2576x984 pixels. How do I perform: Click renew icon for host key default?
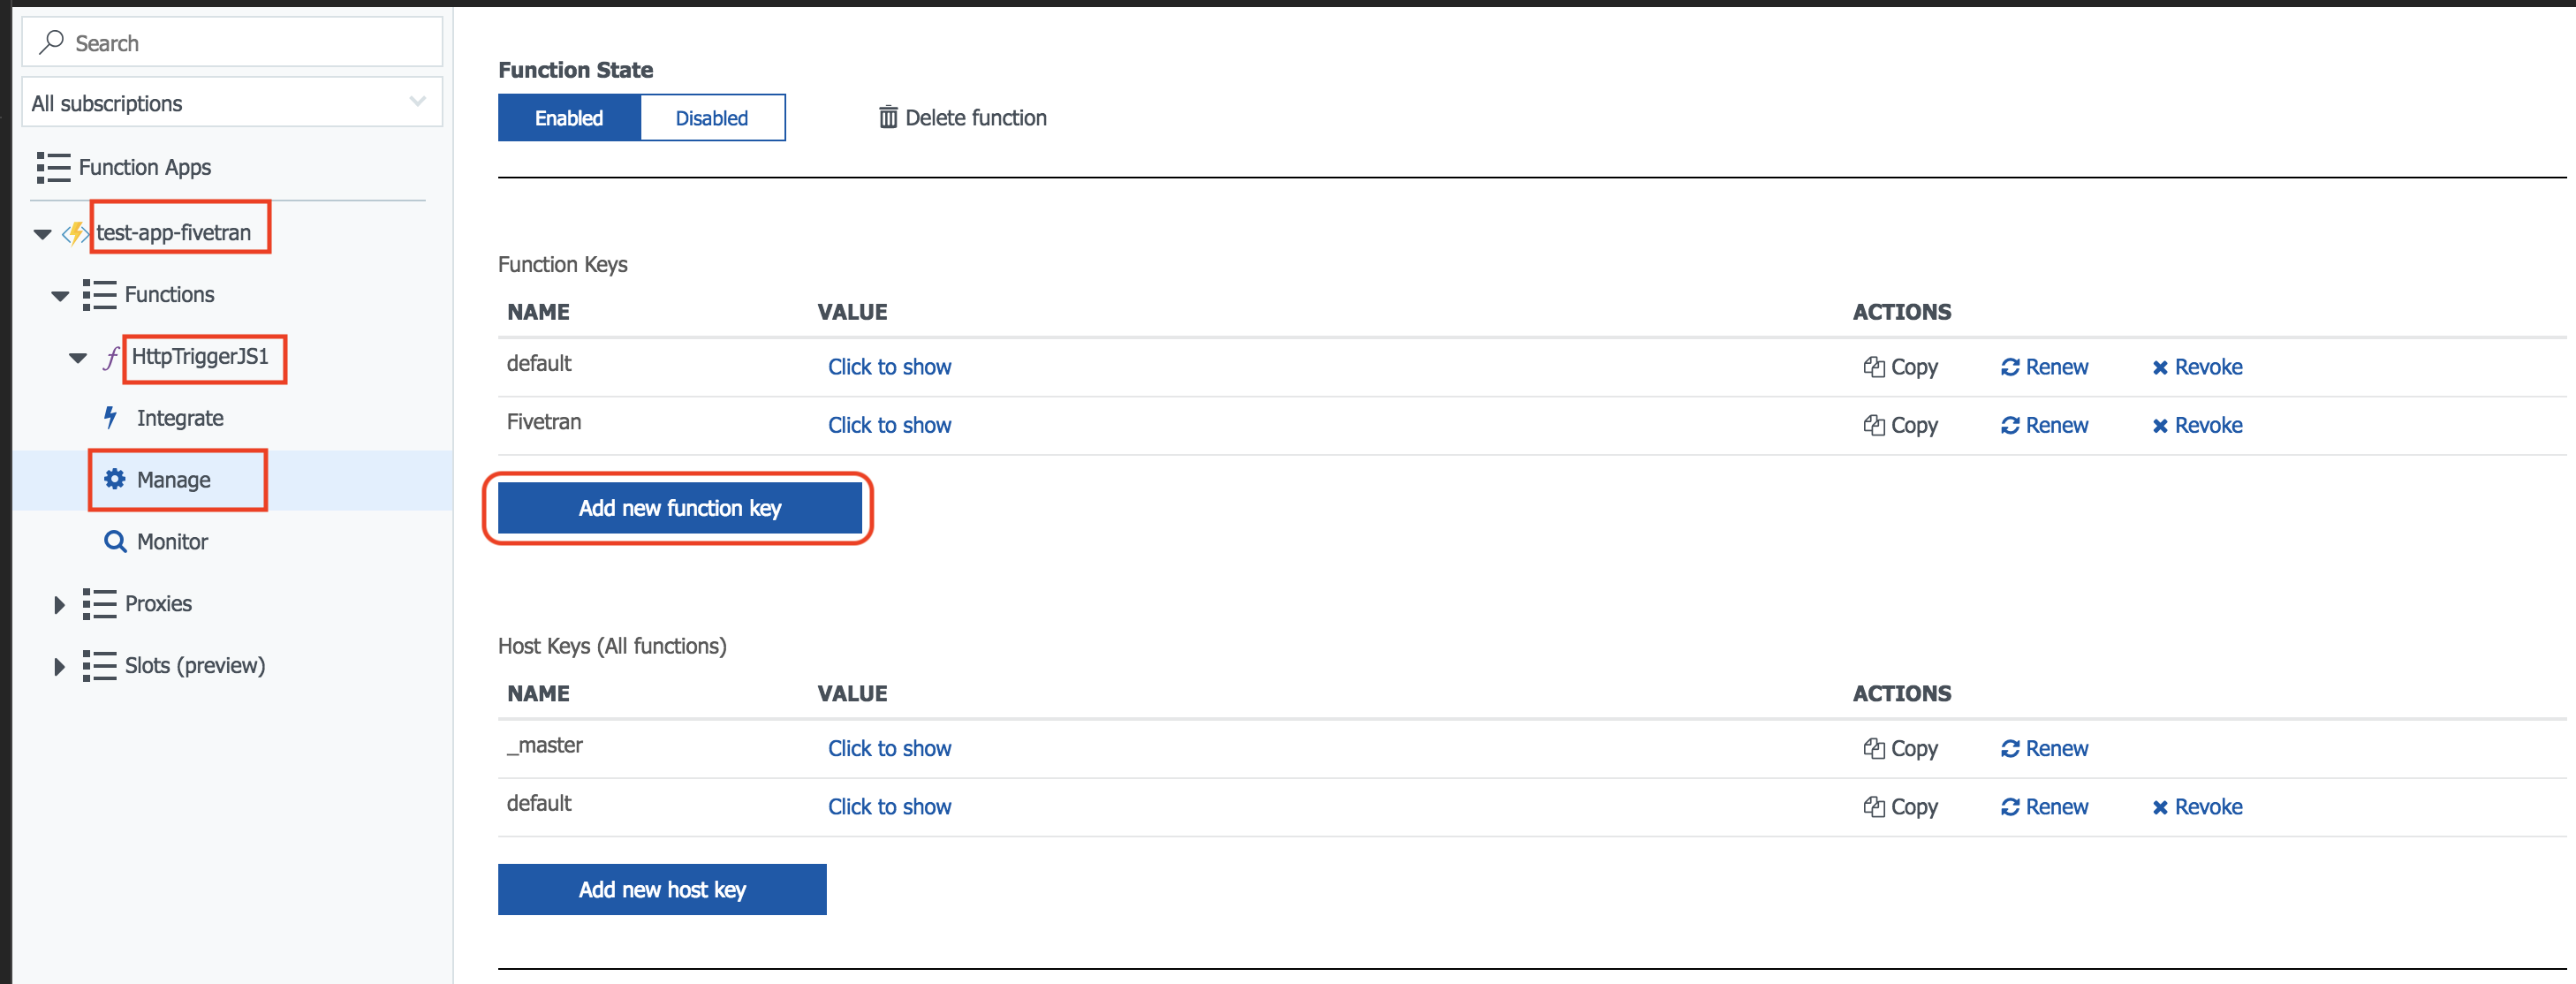click(2009, 806)
